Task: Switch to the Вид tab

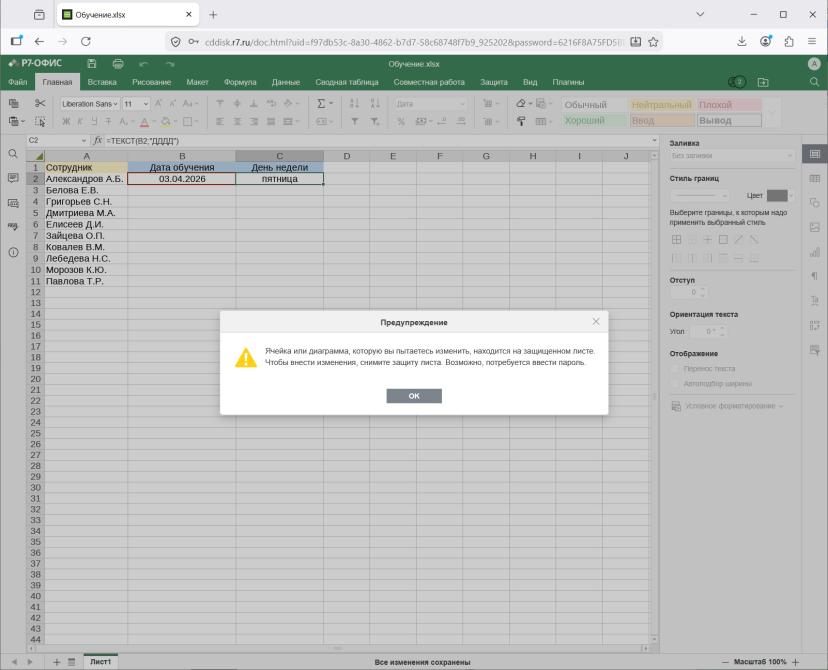Action: (530, 82)
